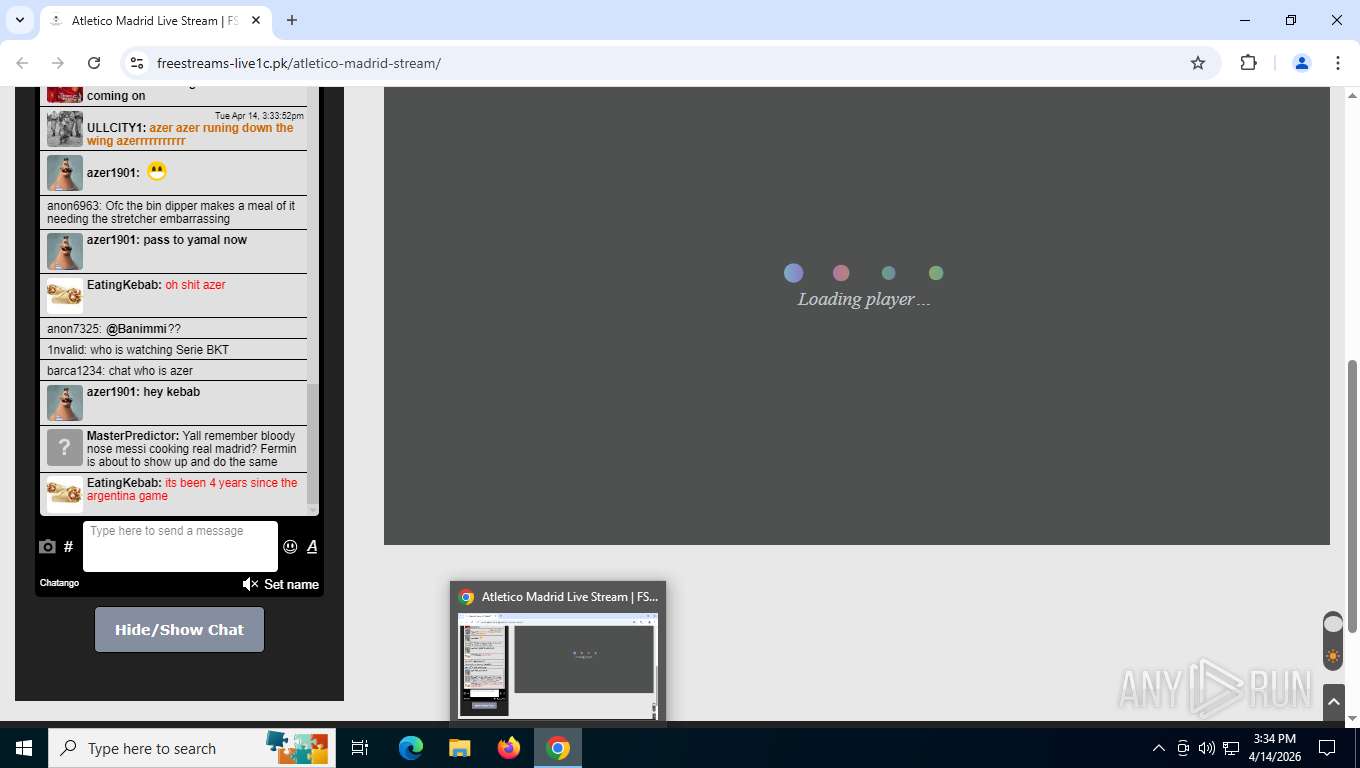Image resolution: width=1360 pixels, height=768 pixels.
Task: Open the Chrome three-dot menu
Action: click(1338, 63)
